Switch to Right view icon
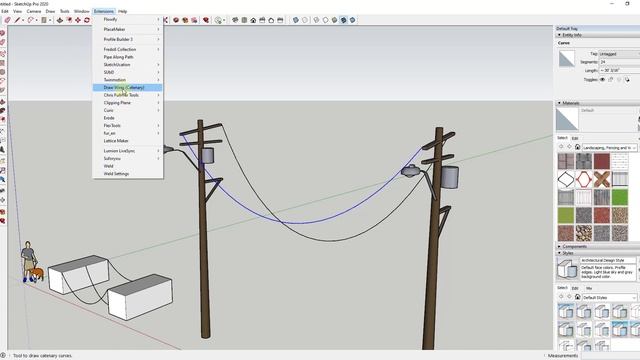Viewport: 640px width, 360px height. (262, 20)
